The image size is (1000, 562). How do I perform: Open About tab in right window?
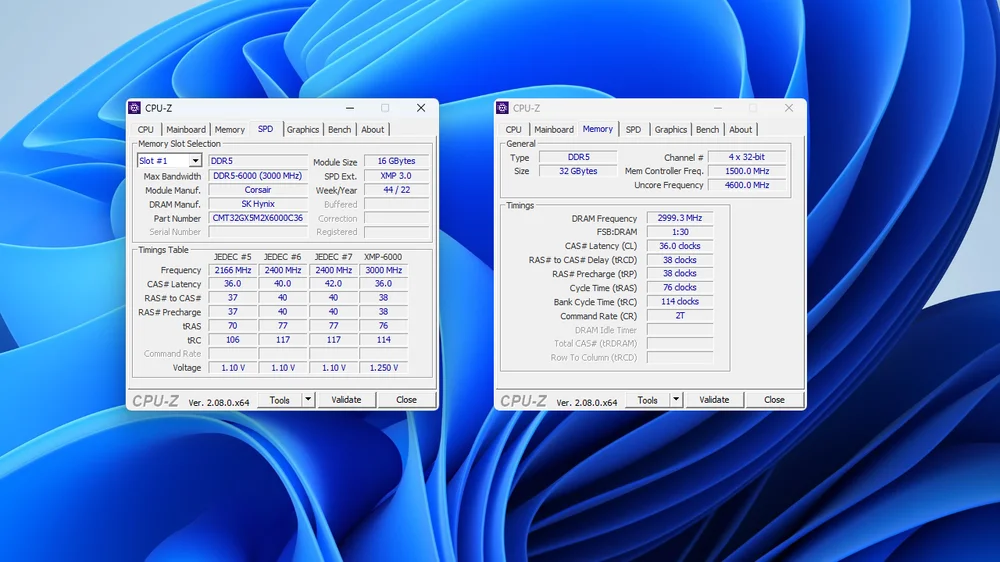point(740,129)
